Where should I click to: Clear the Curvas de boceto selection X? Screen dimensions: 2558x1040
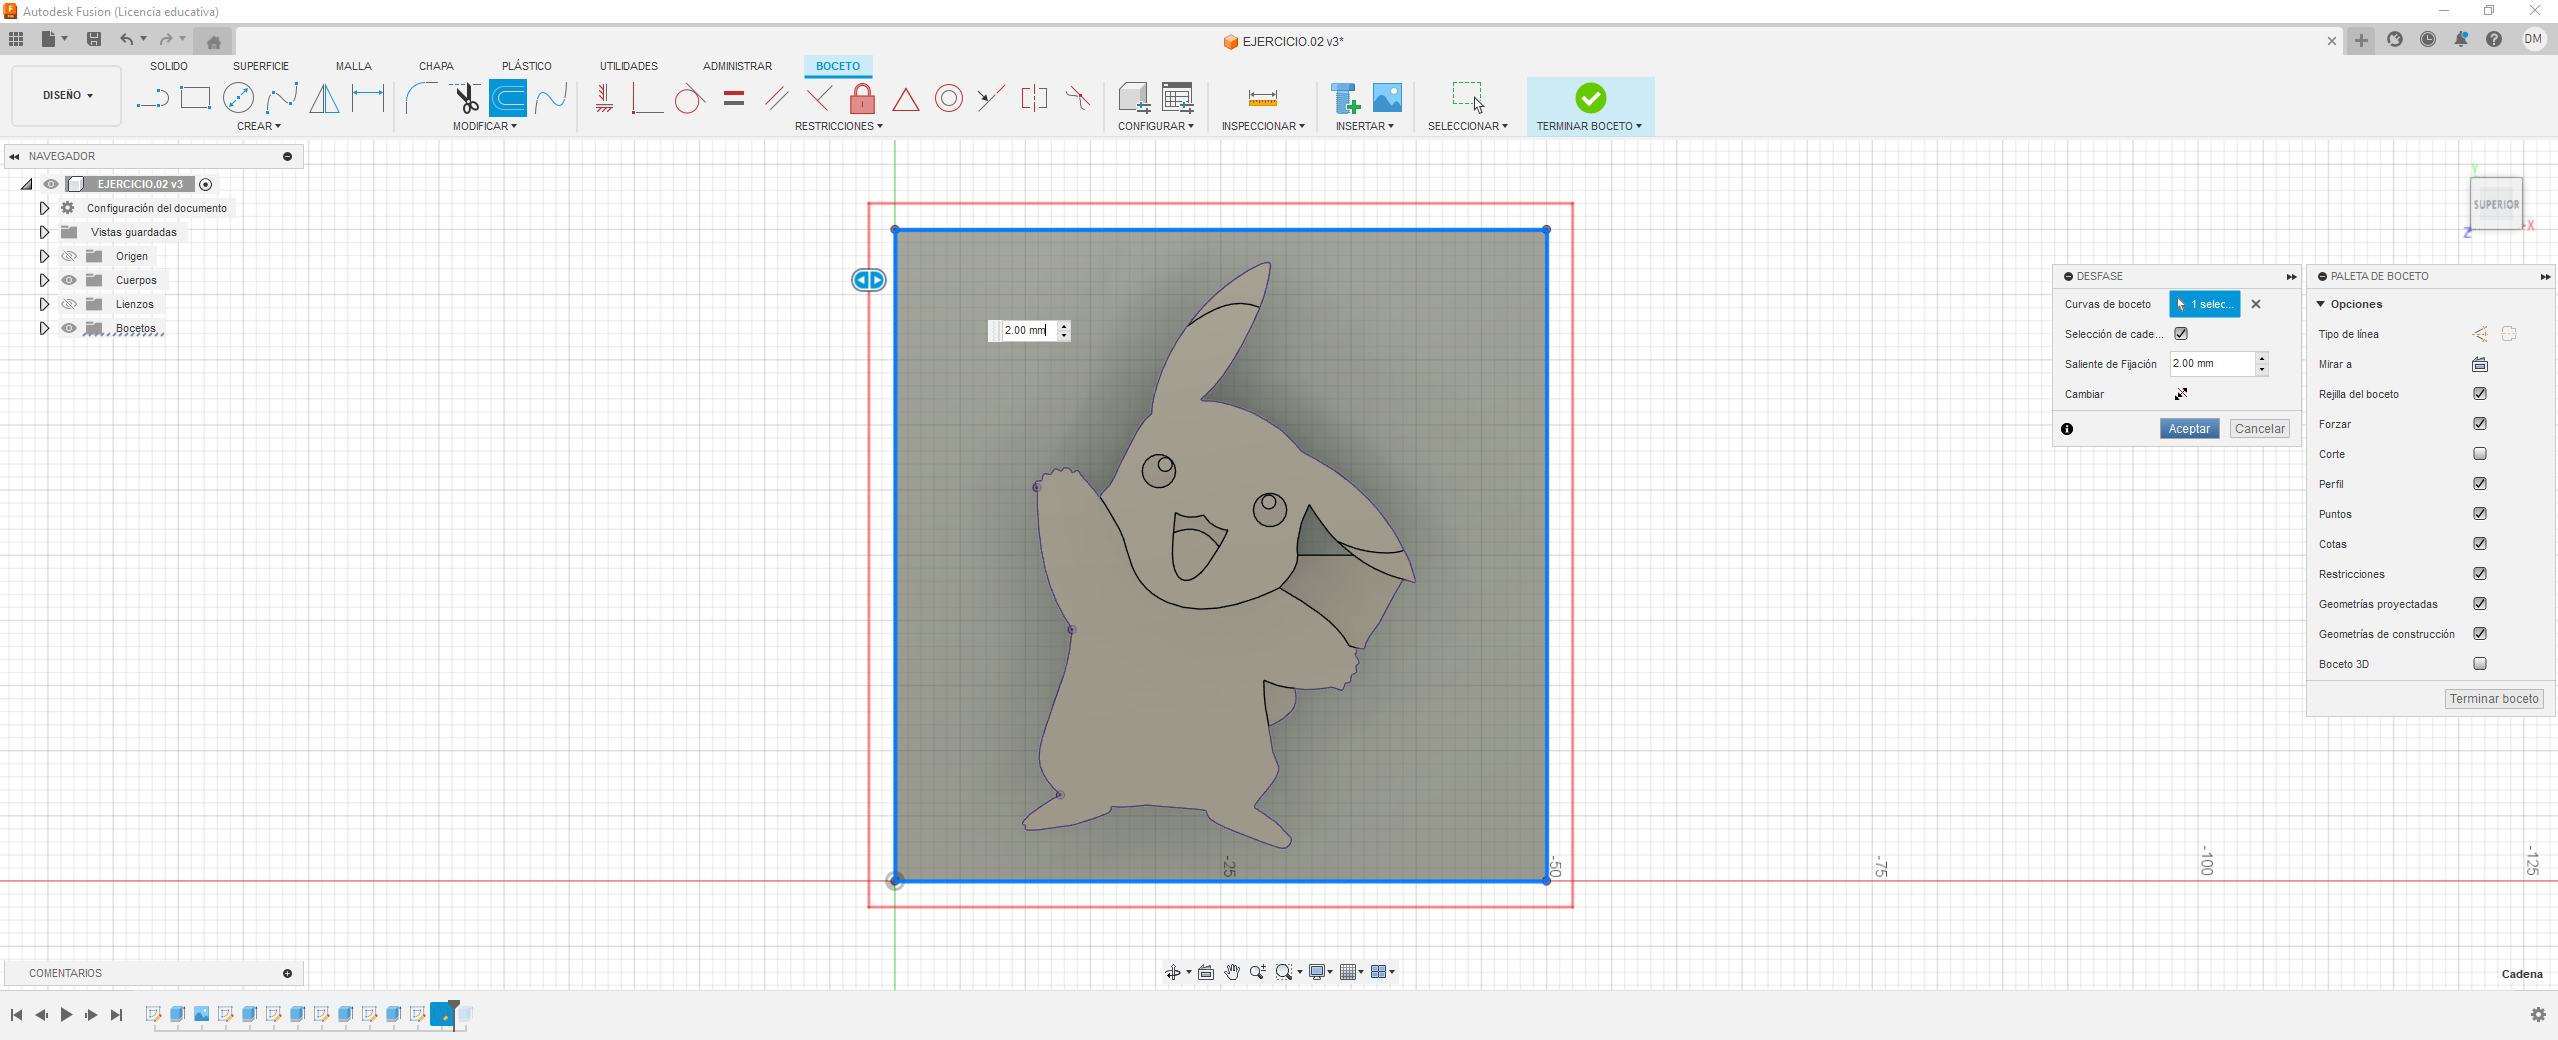click(x=2256, y=304)
